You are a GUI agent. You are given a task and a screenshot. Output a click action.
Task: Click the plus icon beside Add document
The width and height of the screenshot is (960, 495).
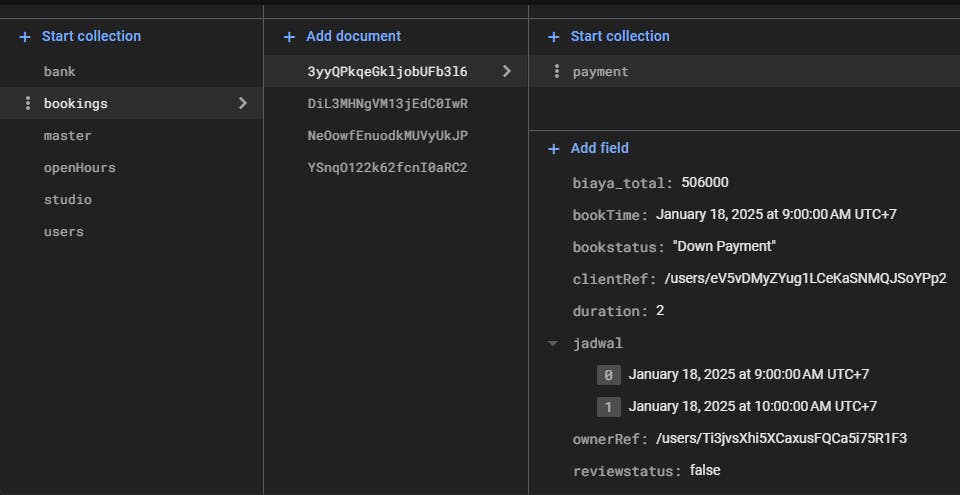pyautogui.click(x=289, y=37)
